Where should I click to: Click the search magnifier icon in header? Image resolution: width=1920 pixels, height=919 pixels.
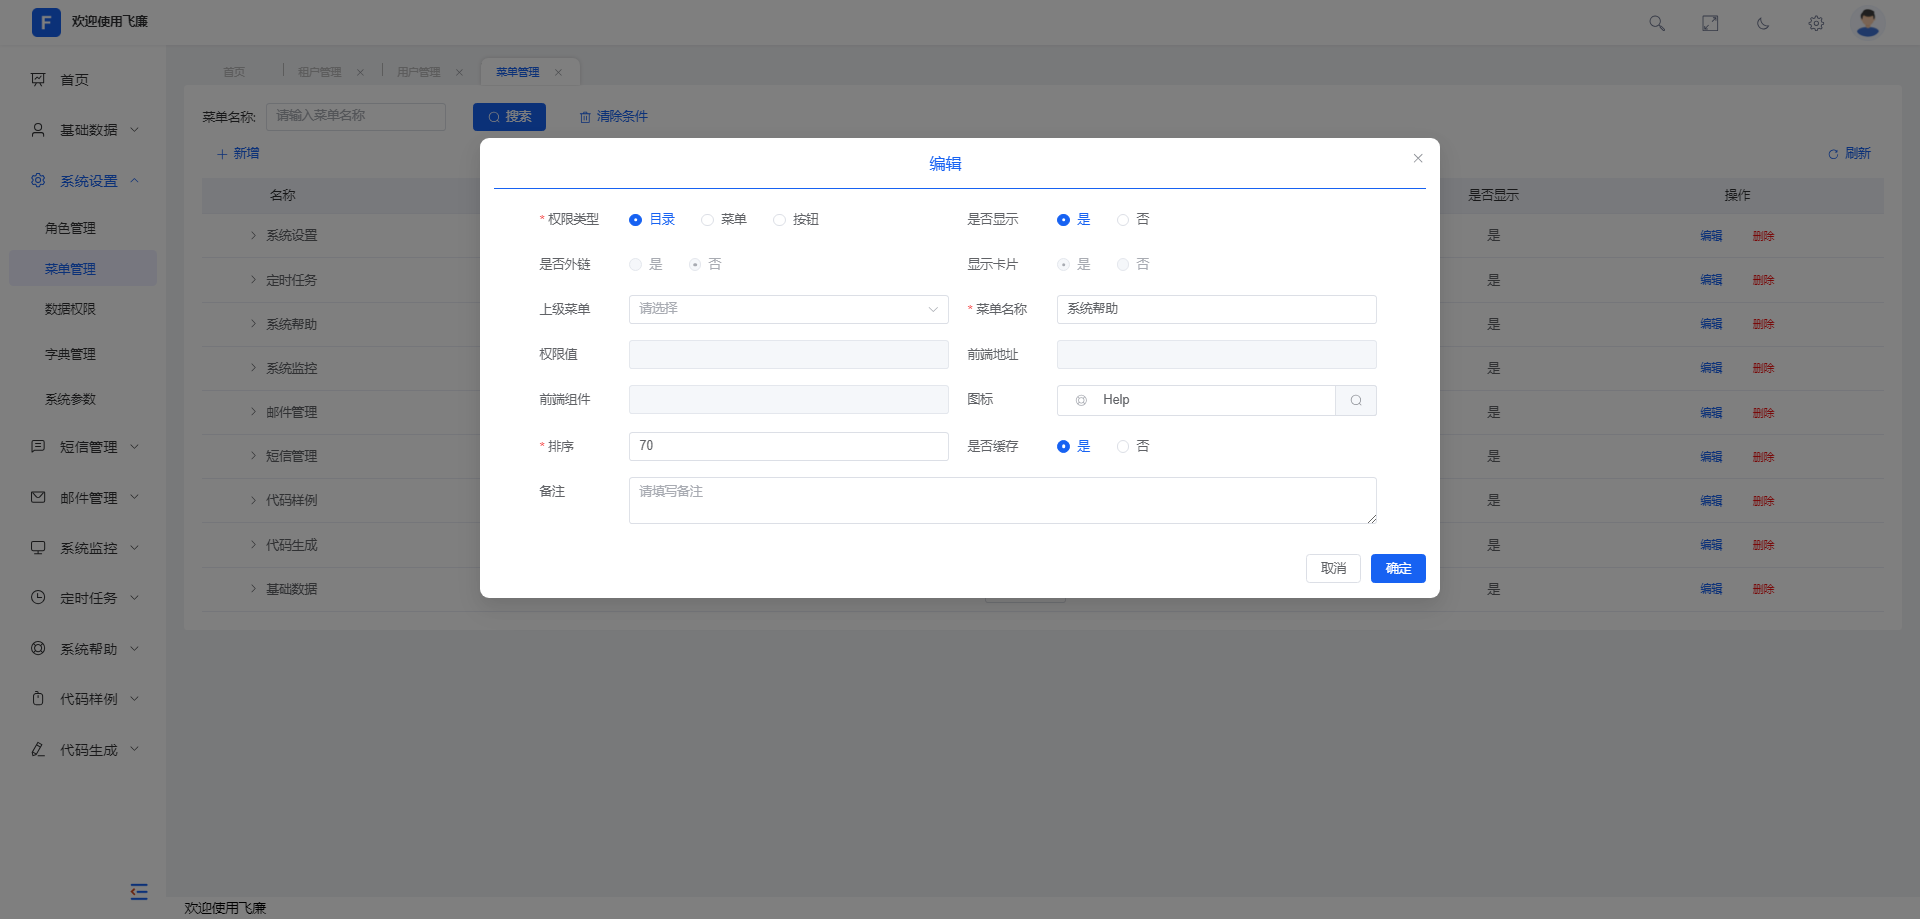(1657, 23)
